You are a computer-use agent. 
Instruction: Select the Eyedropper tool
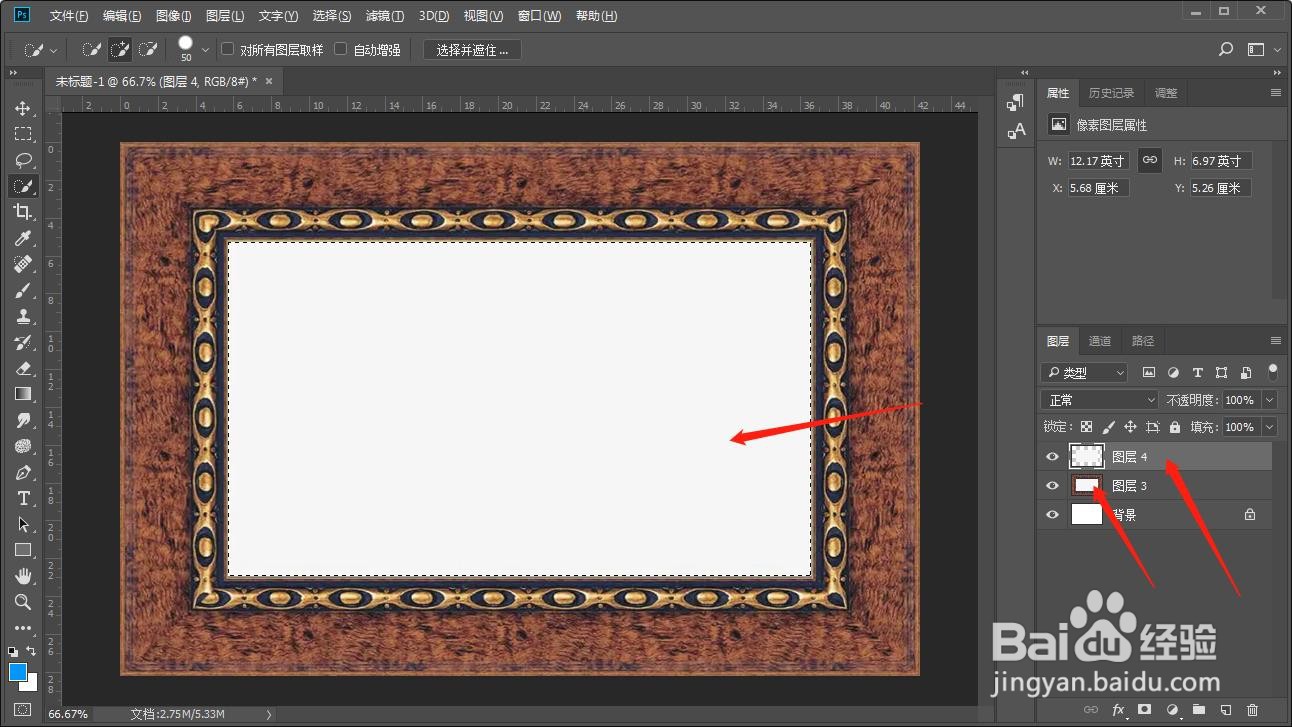point(23,238)
